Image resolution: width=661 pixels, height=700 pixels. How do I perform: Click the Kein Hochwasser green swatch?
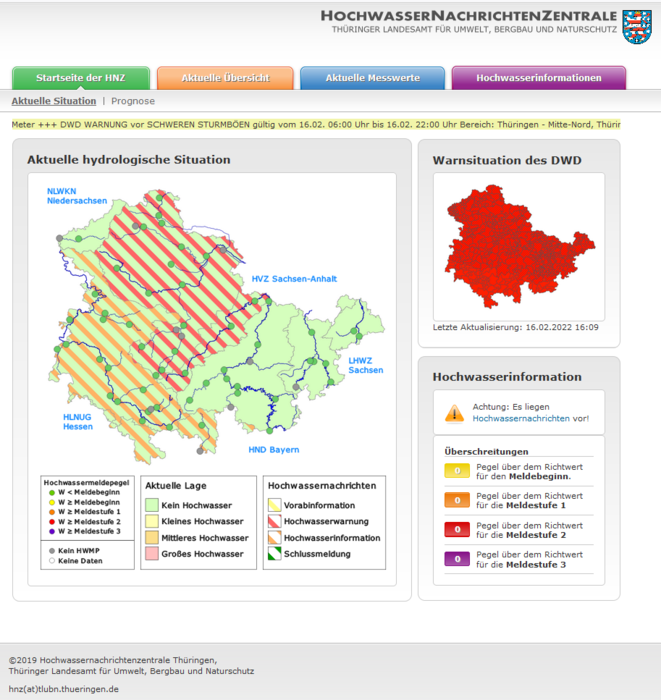point(150,505)
